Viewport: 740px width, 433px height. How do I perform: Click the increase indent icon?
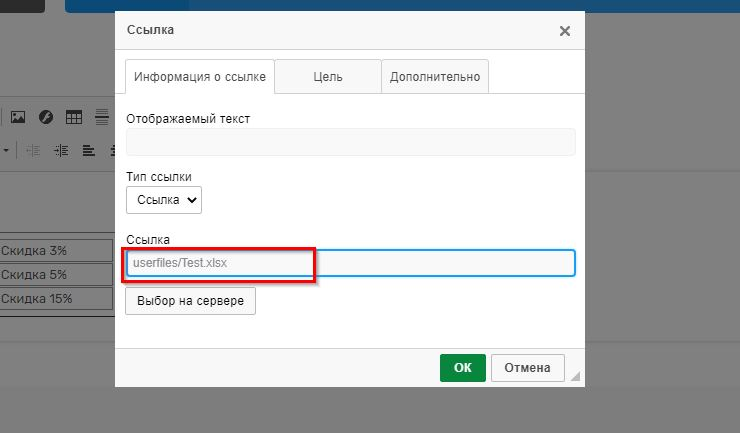point(62,150)
